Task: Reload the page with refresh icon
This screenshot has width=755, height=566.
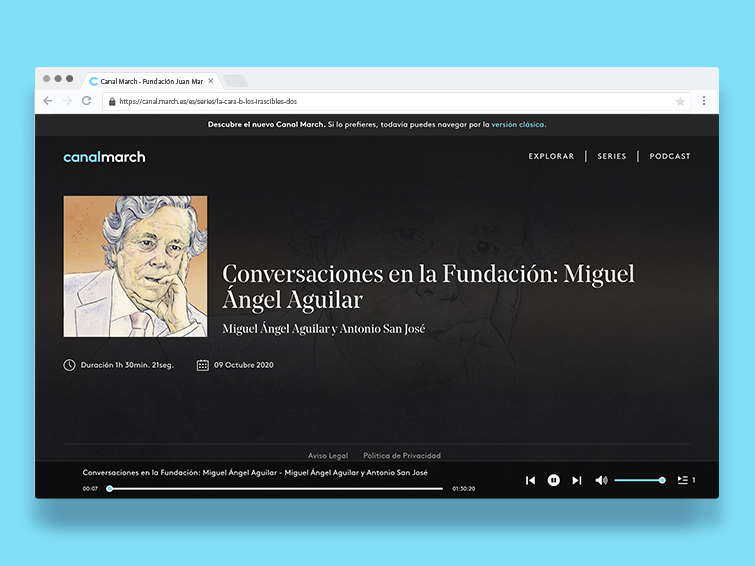Action: pyautogui.click(x=87, y=101)
